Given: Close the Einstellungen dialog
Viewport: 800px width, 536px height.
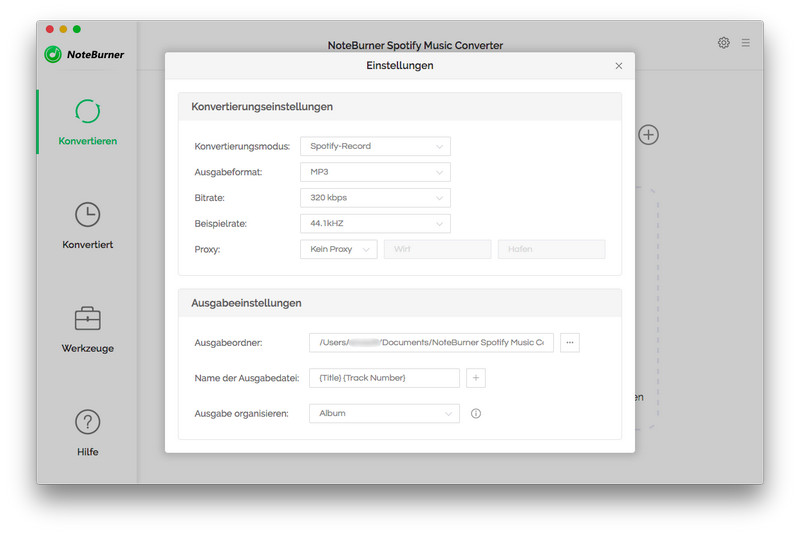Looking at the screenshot, I should tap(618, 66).
